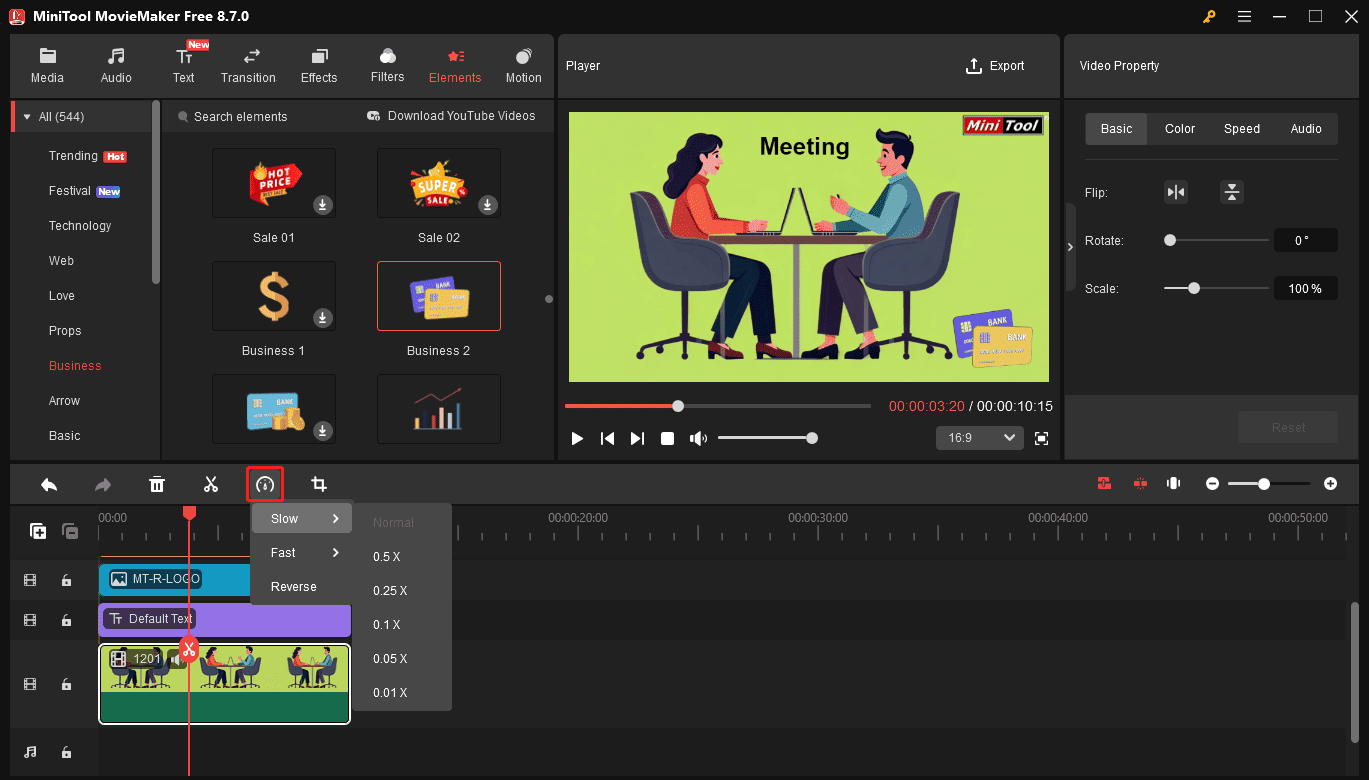Image resolution: width=1369 pixels, height=780 pixels.
Task: Download the Sale 01 element
Action: (323, 205)
